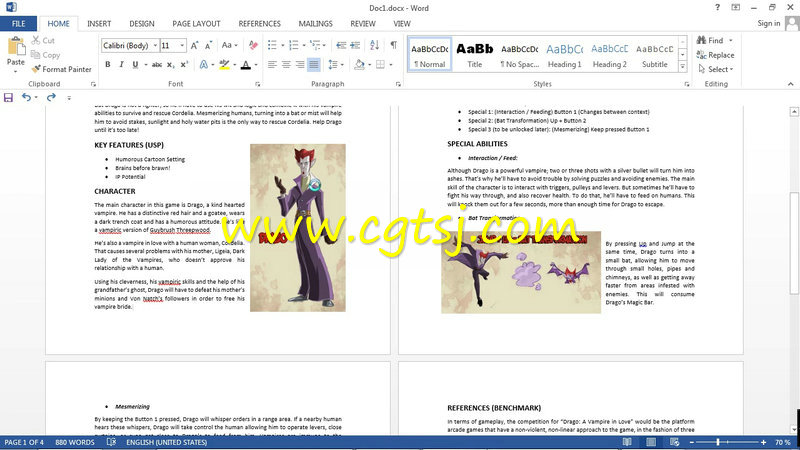800x450 pixels.
Task: Decrease paragraph indent
Action: click(341, 45)
